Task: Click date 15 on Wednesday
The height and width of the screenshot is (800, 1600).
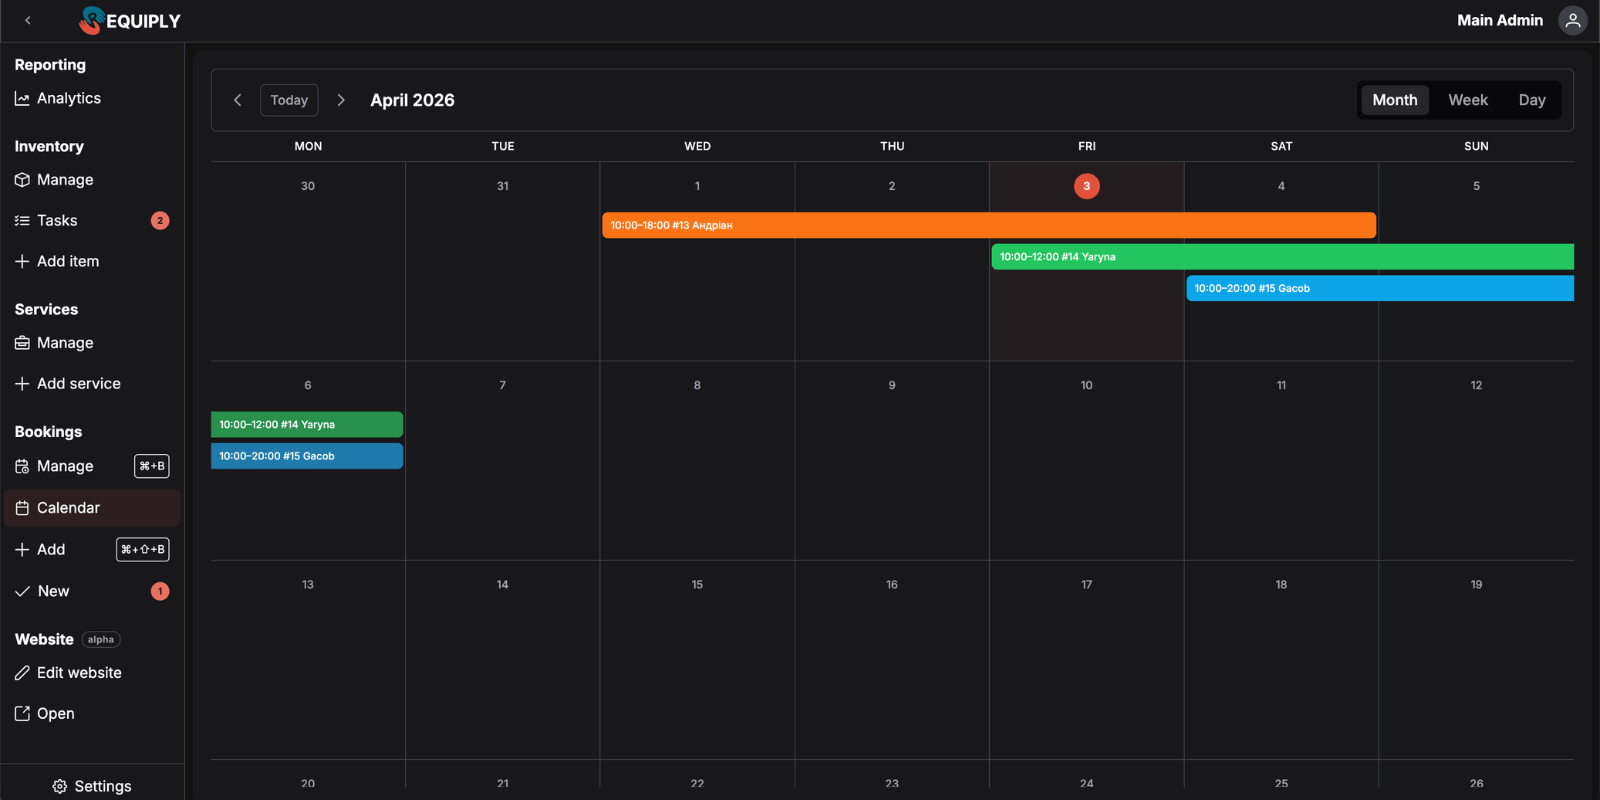Action: pyautogui.click(x=697, y=584)
